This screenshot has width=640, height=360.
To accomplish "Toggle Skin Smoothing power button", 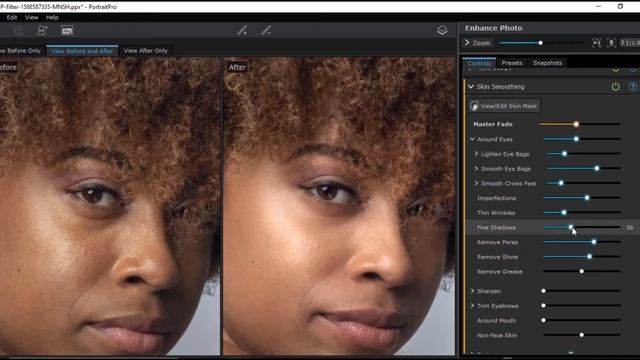I will (616, 87).
